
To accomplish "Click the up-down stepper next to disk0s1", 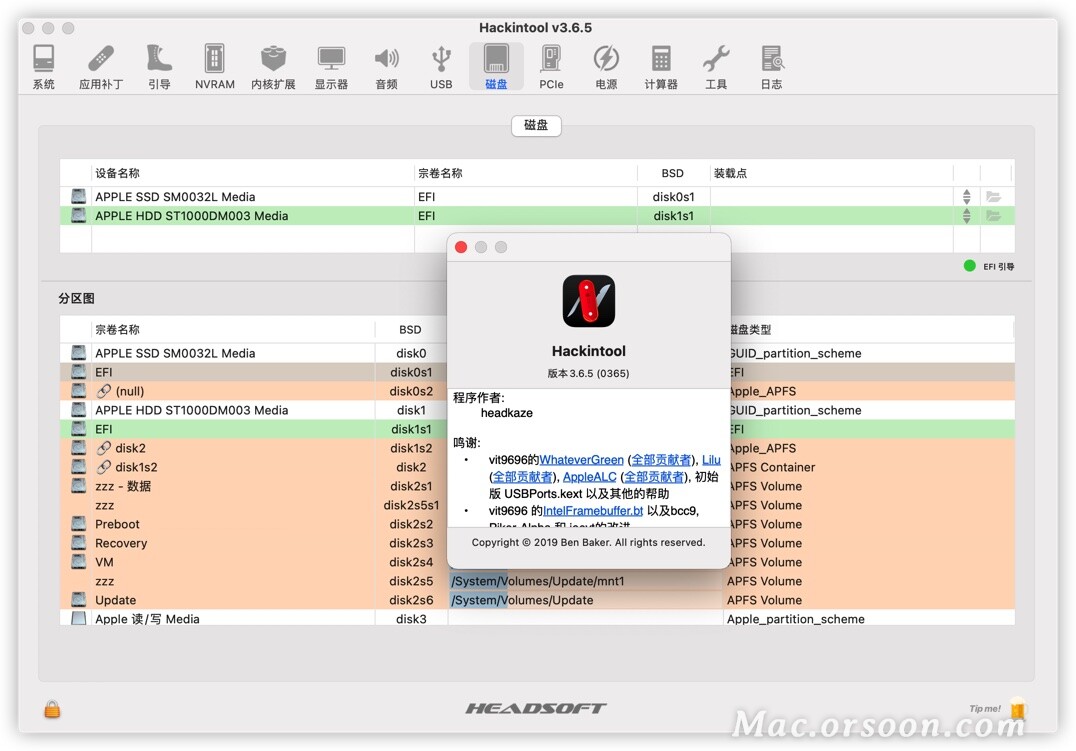I will [x=966, y=196].
